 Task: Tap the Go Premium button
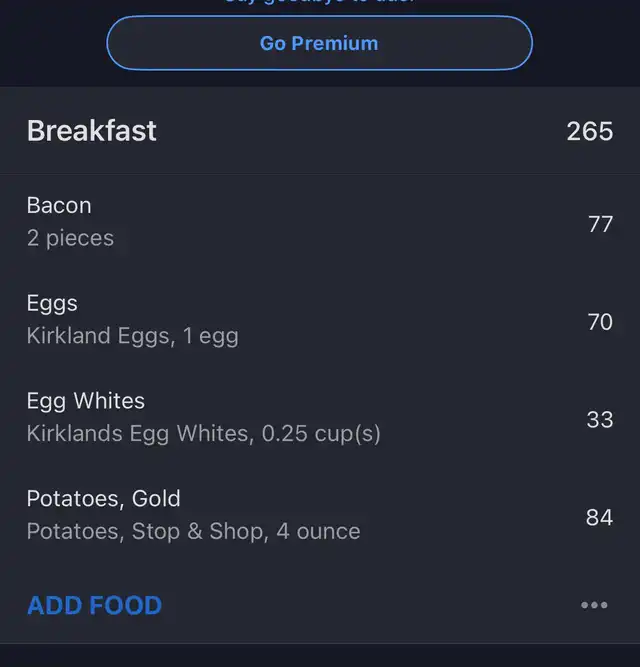tap(319, 43)
